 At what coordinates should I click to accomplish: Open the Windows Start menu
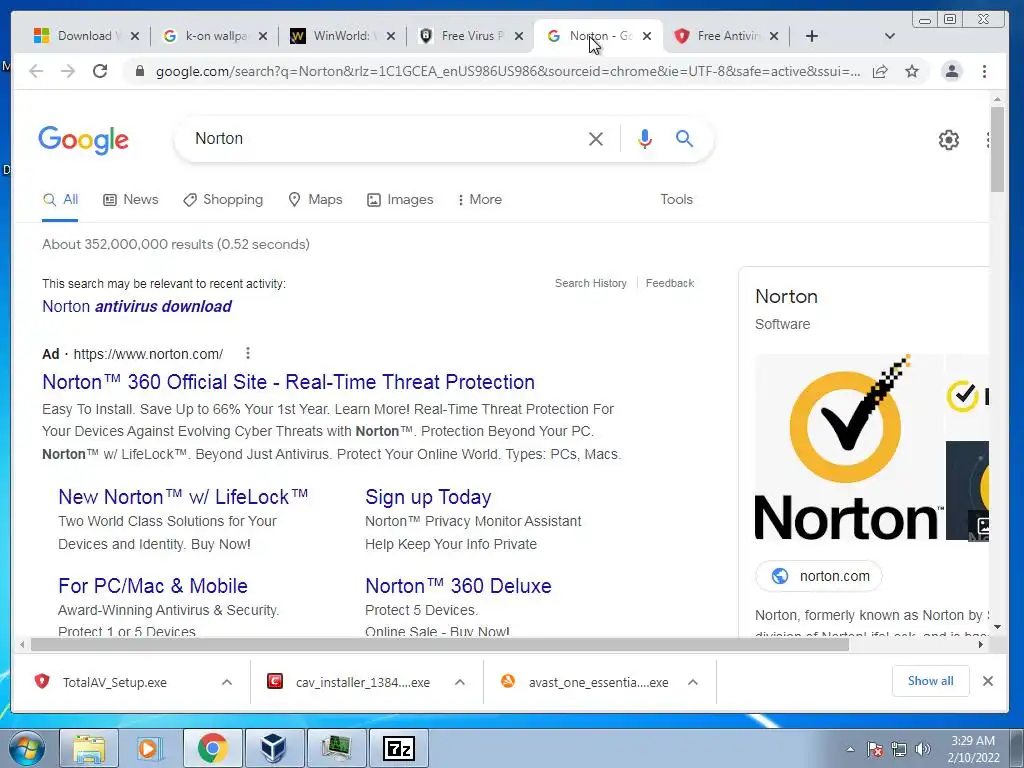click(27, 748)
